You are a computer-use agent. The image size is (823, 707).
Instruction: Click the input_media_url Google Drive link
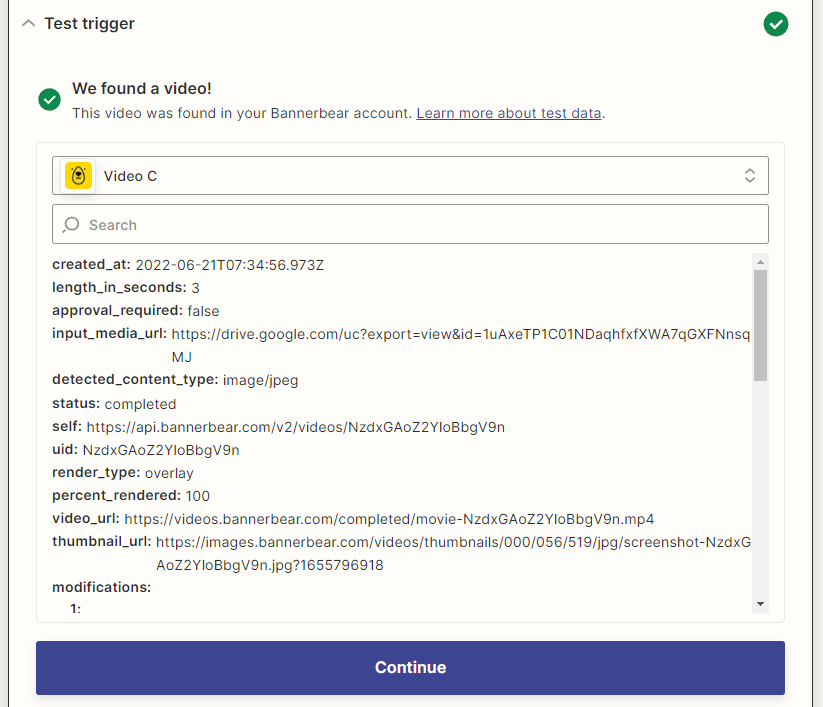click(450, 333)
